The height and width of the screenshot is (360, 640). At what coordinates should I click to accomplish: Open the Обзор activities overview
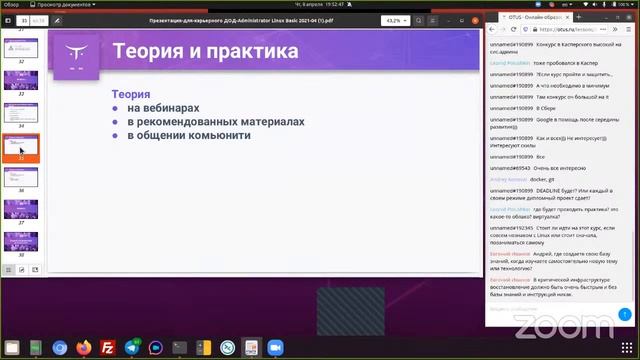11,4
